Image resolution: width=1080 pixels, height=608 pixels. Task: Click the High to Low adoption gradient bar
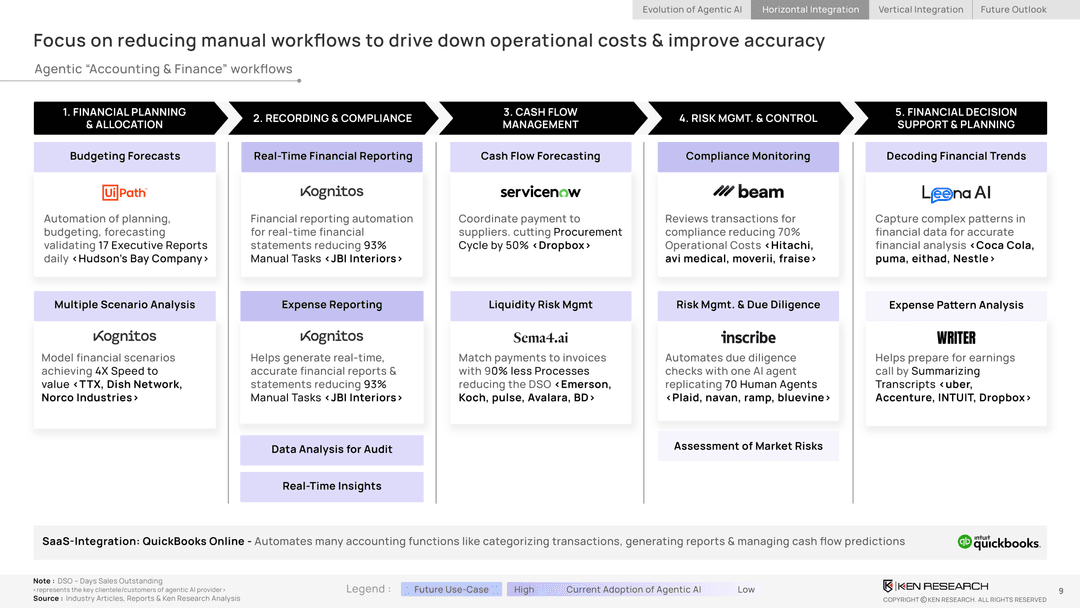click(632, 590)
